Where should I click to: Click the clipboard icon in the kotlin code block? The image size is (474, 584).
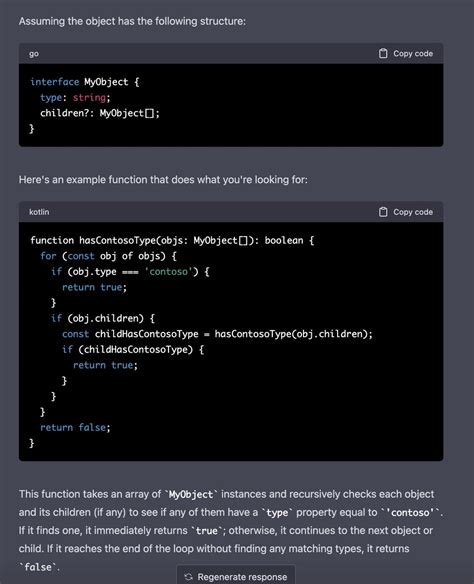(383, 212)
